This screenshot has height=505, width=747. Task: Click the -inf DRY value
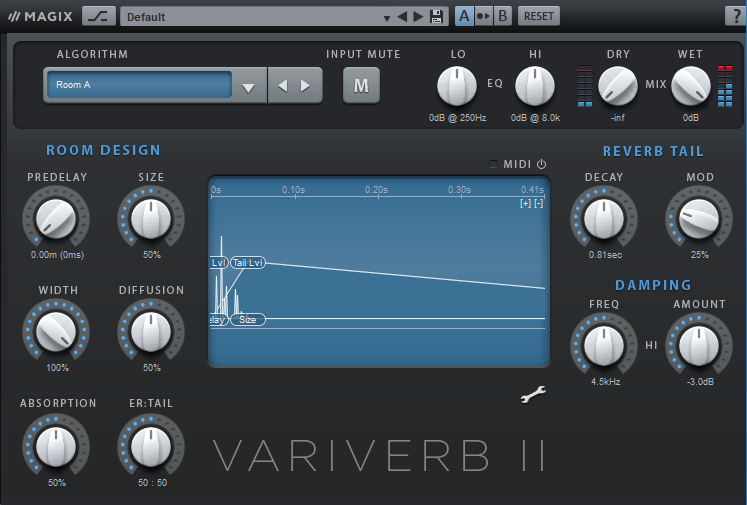tap(618, 118)
